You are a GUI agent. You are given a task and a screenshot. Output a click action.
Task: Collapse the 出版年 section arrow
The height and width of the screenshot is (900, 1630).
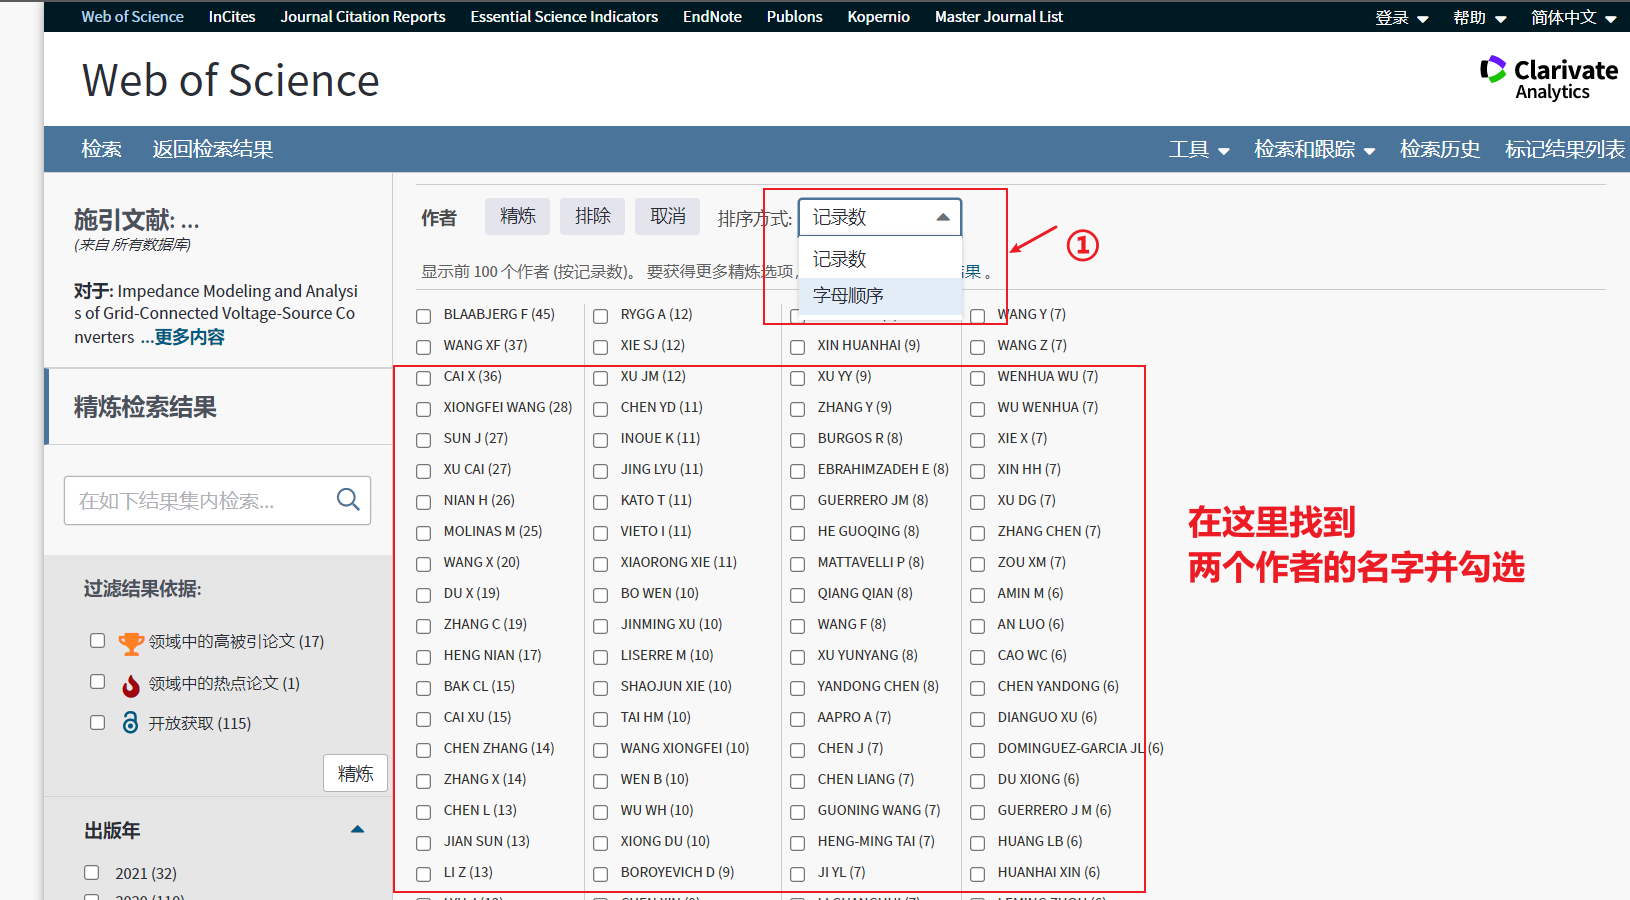[x=358, y=829]
